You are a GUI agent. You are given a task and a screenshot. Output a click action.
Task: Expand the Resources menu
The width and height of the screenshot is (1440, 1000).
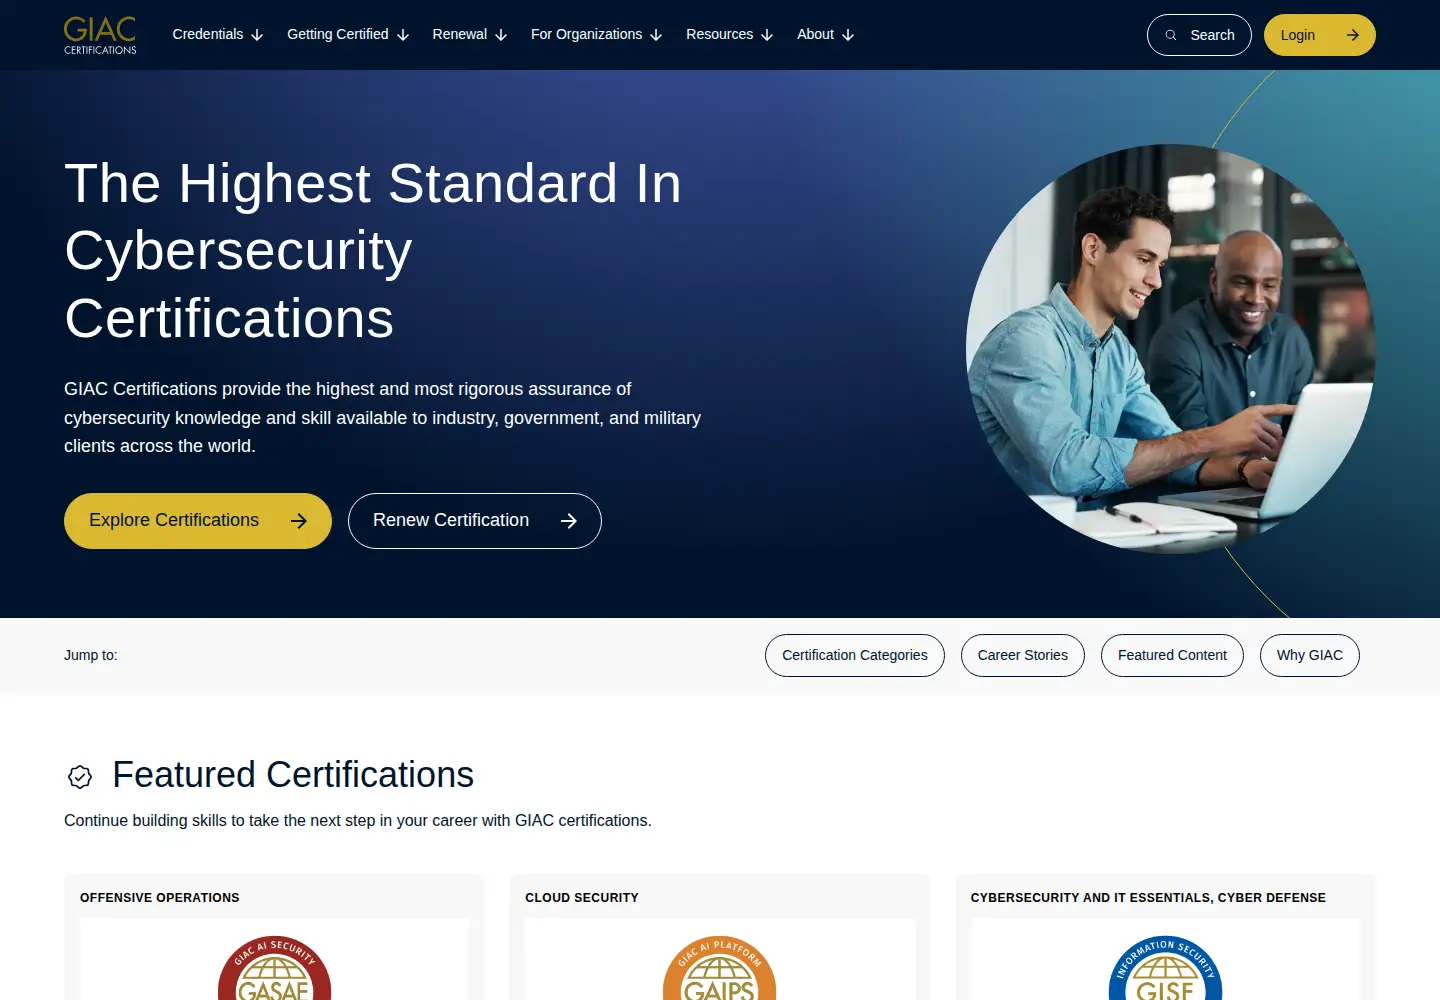730,35
